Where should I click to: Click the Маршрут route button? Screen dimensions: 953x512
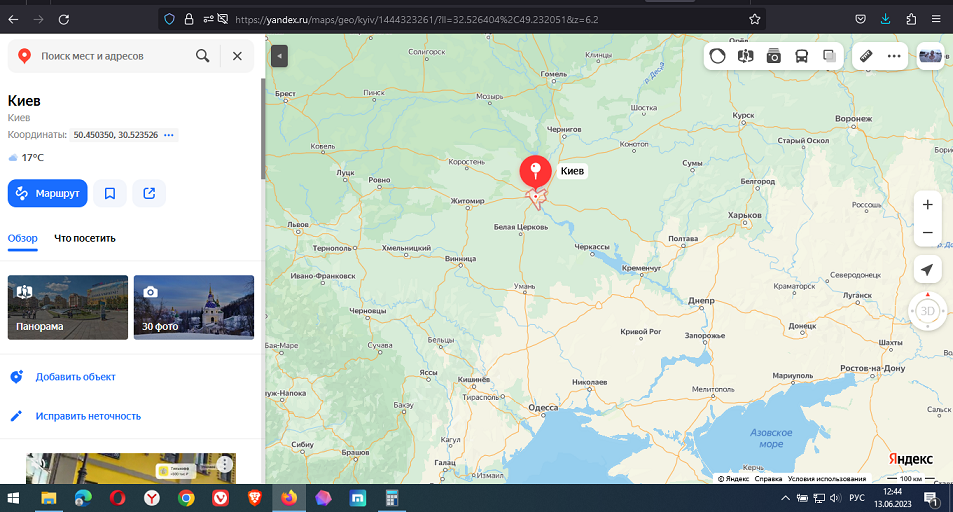click(x=47, y=193)
